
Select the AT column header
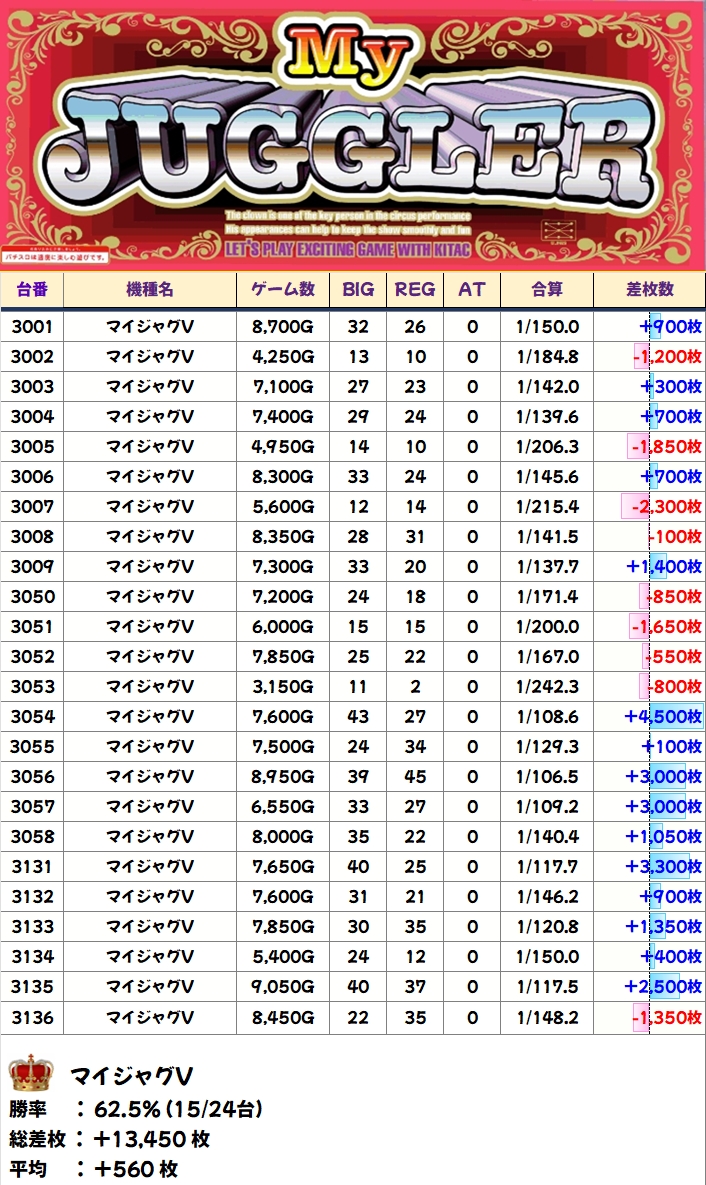coord(472,289)
